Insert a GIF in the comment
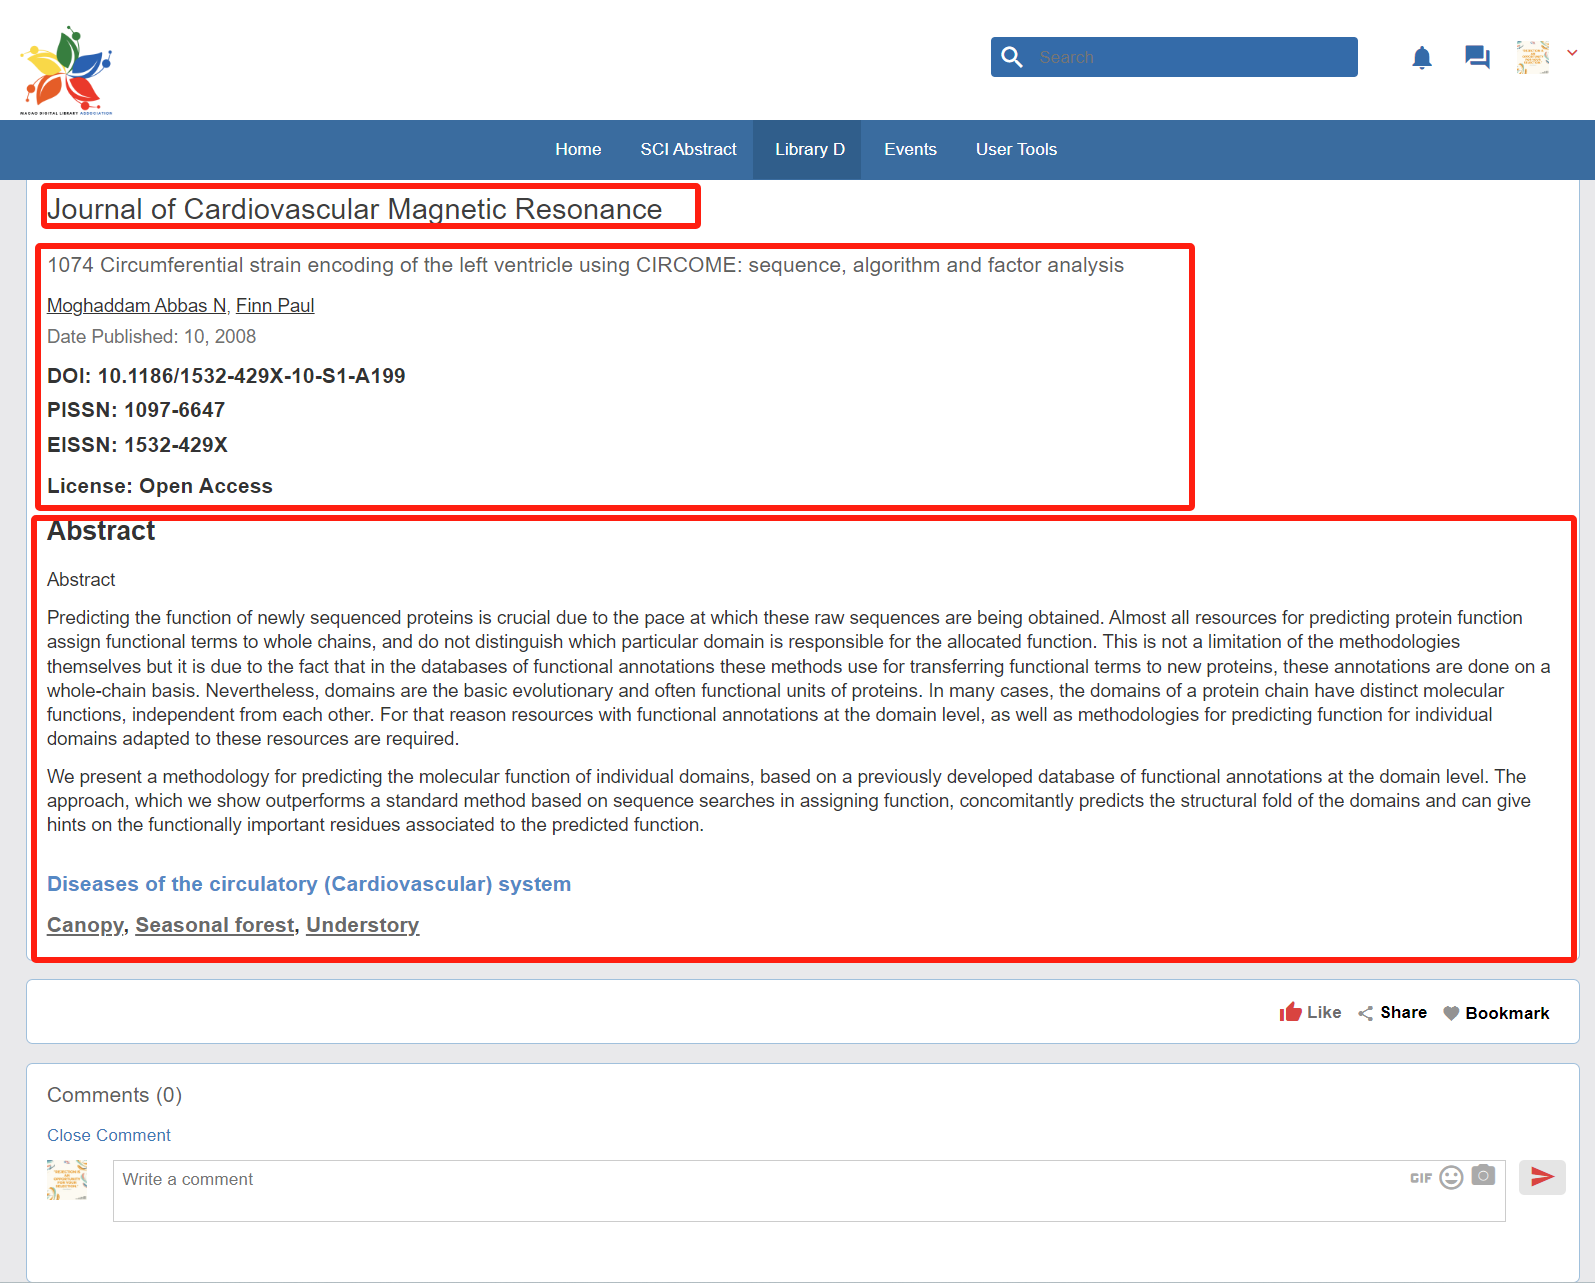This screenshot has height=1283, width=1595. (x=1420, y=1178)
